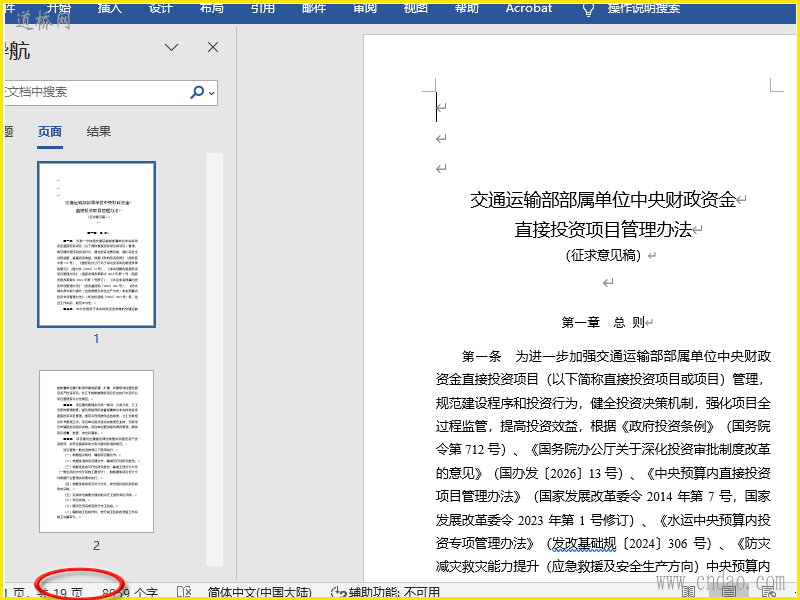Open the 视图 (View) ribbon tab
The height and width of the screenshot is (600, 800).
pyautogui.click(x=415, y=8)
